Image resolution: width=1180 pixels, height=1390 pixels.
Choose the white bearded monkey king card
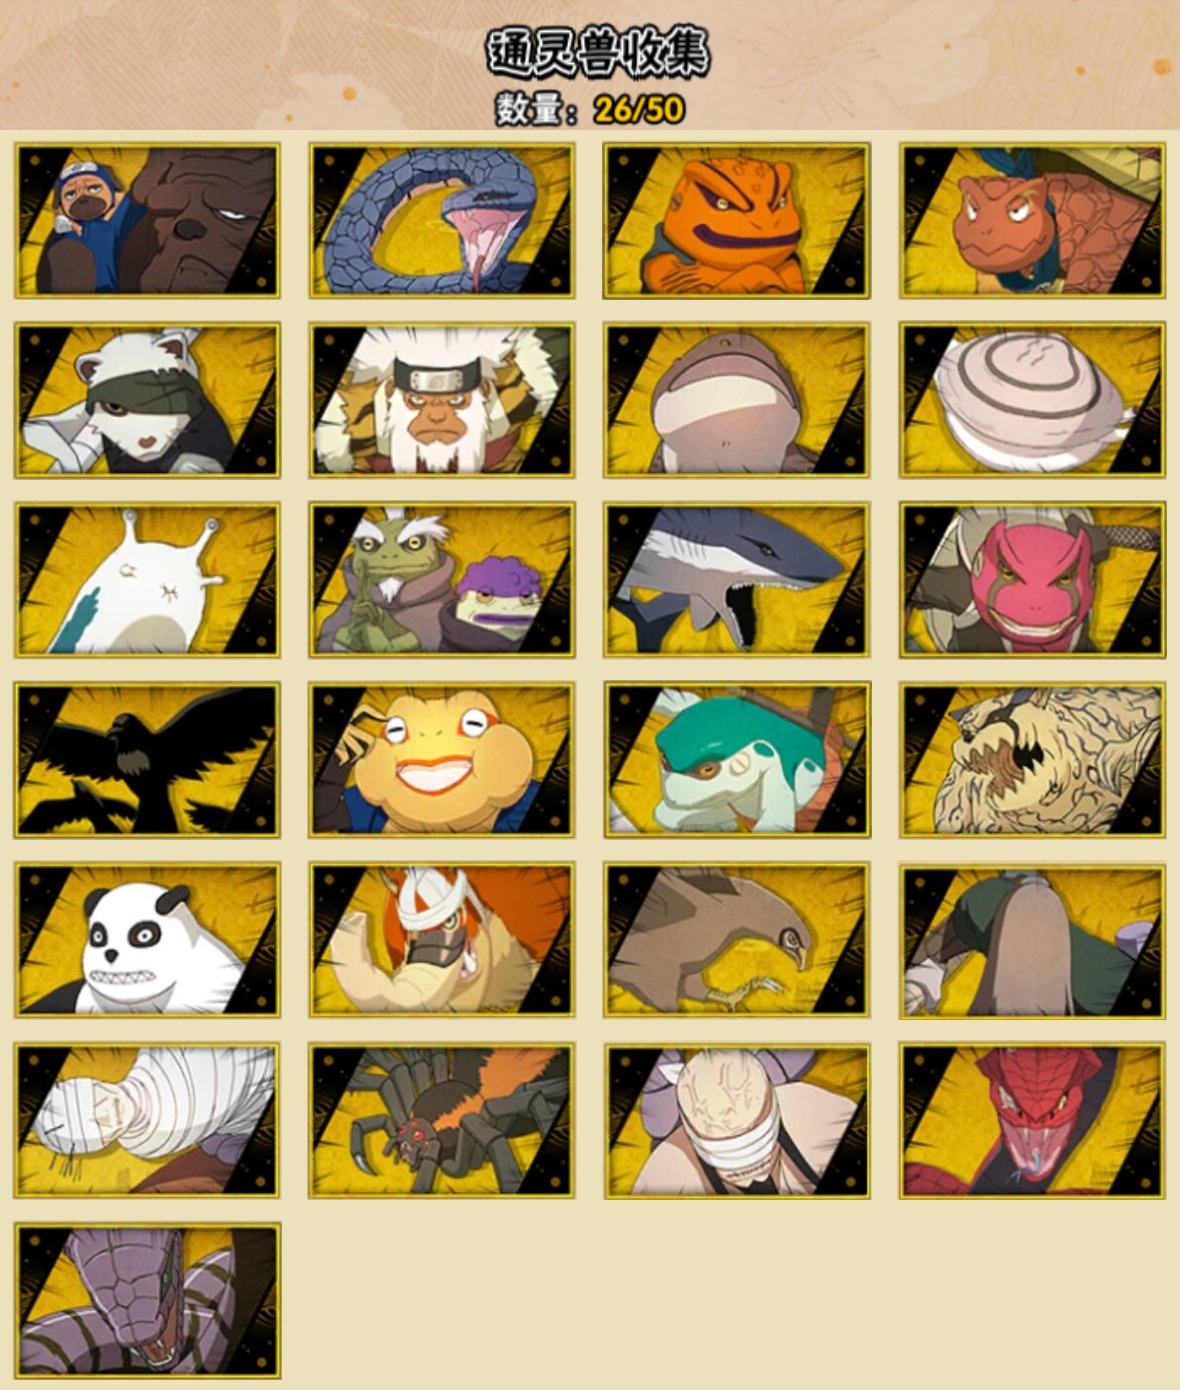pos(441,400)
